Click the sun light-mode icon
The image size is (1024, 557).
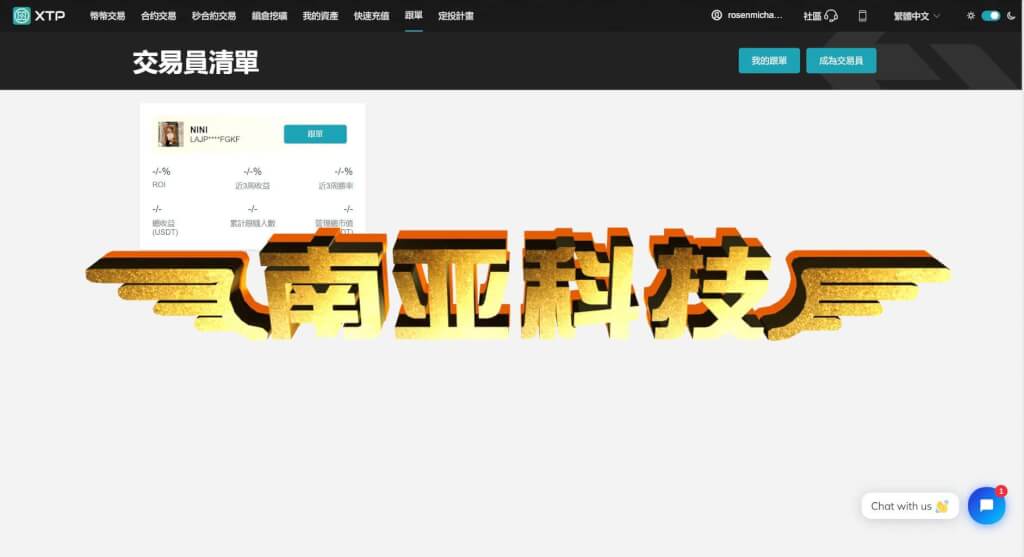970,16
